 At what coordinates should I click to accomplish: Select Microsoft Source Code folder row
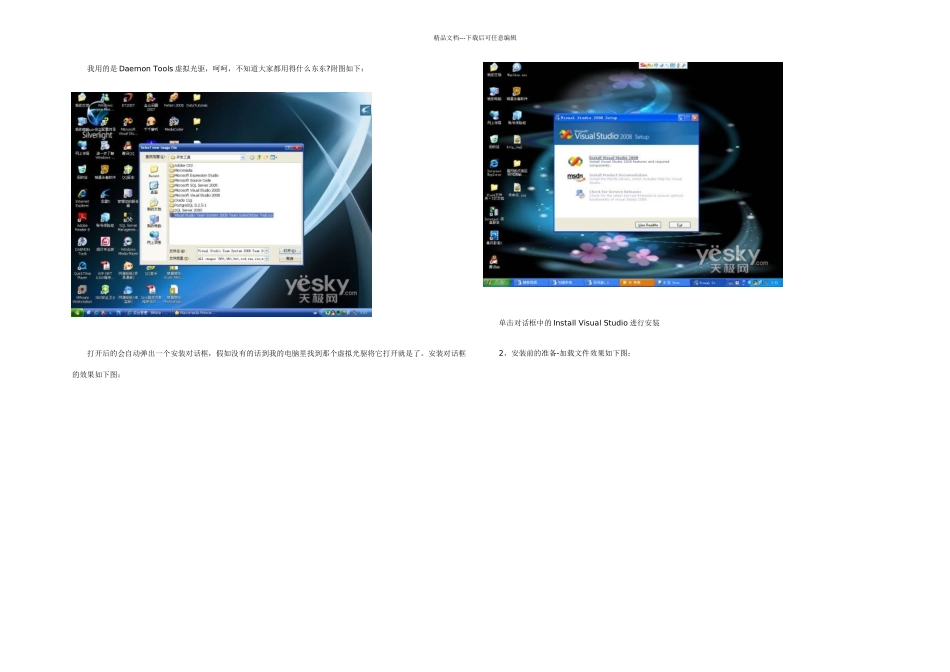click(x=190, y=180)
